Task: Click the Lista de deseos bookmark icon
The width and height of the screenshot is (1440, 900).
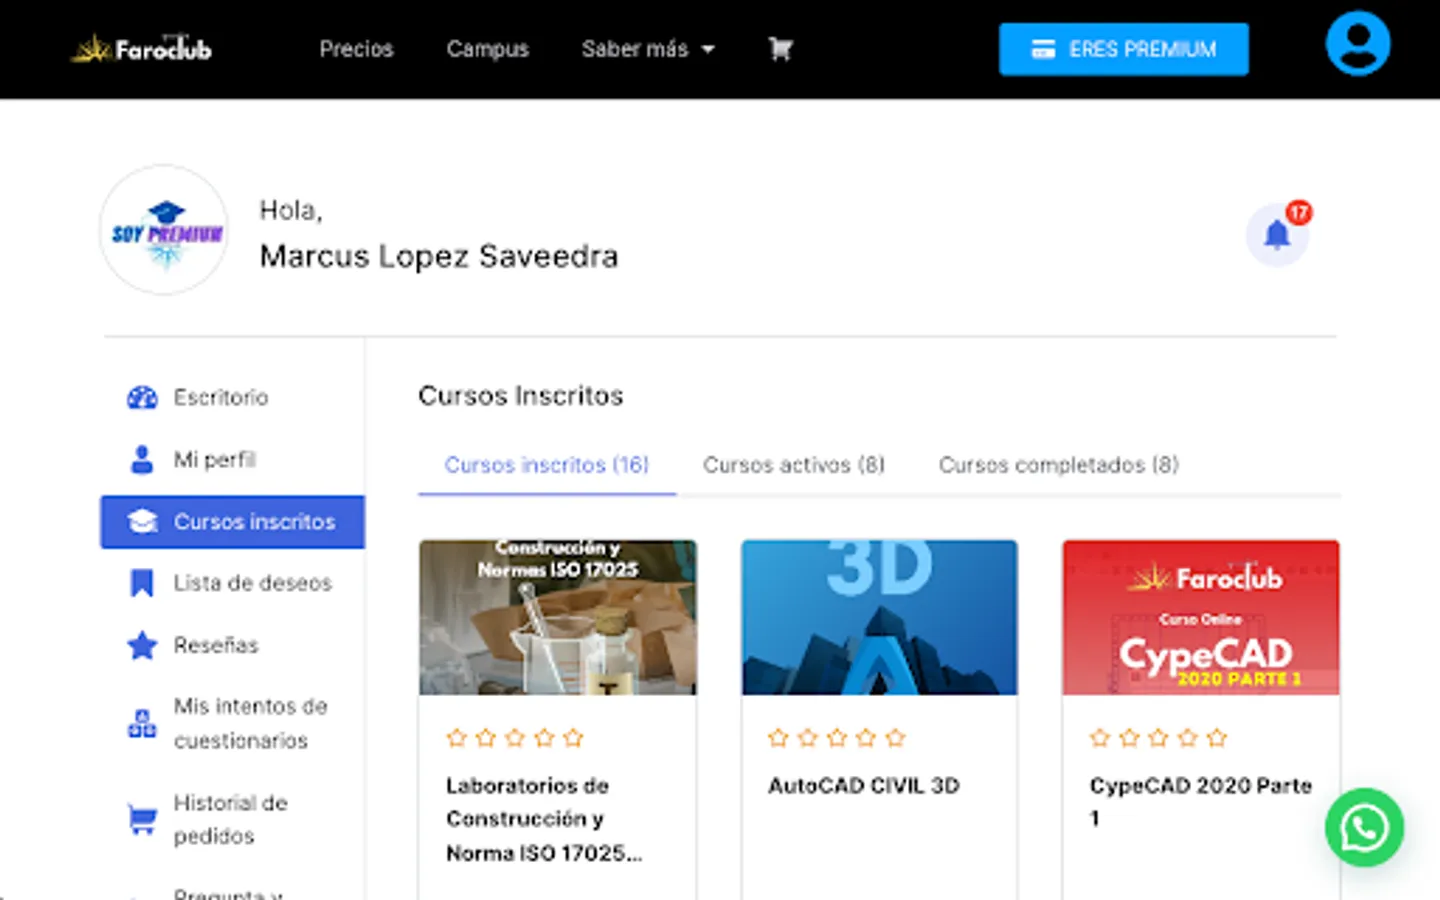Action: pyautogui.click(x=142, y=583)
